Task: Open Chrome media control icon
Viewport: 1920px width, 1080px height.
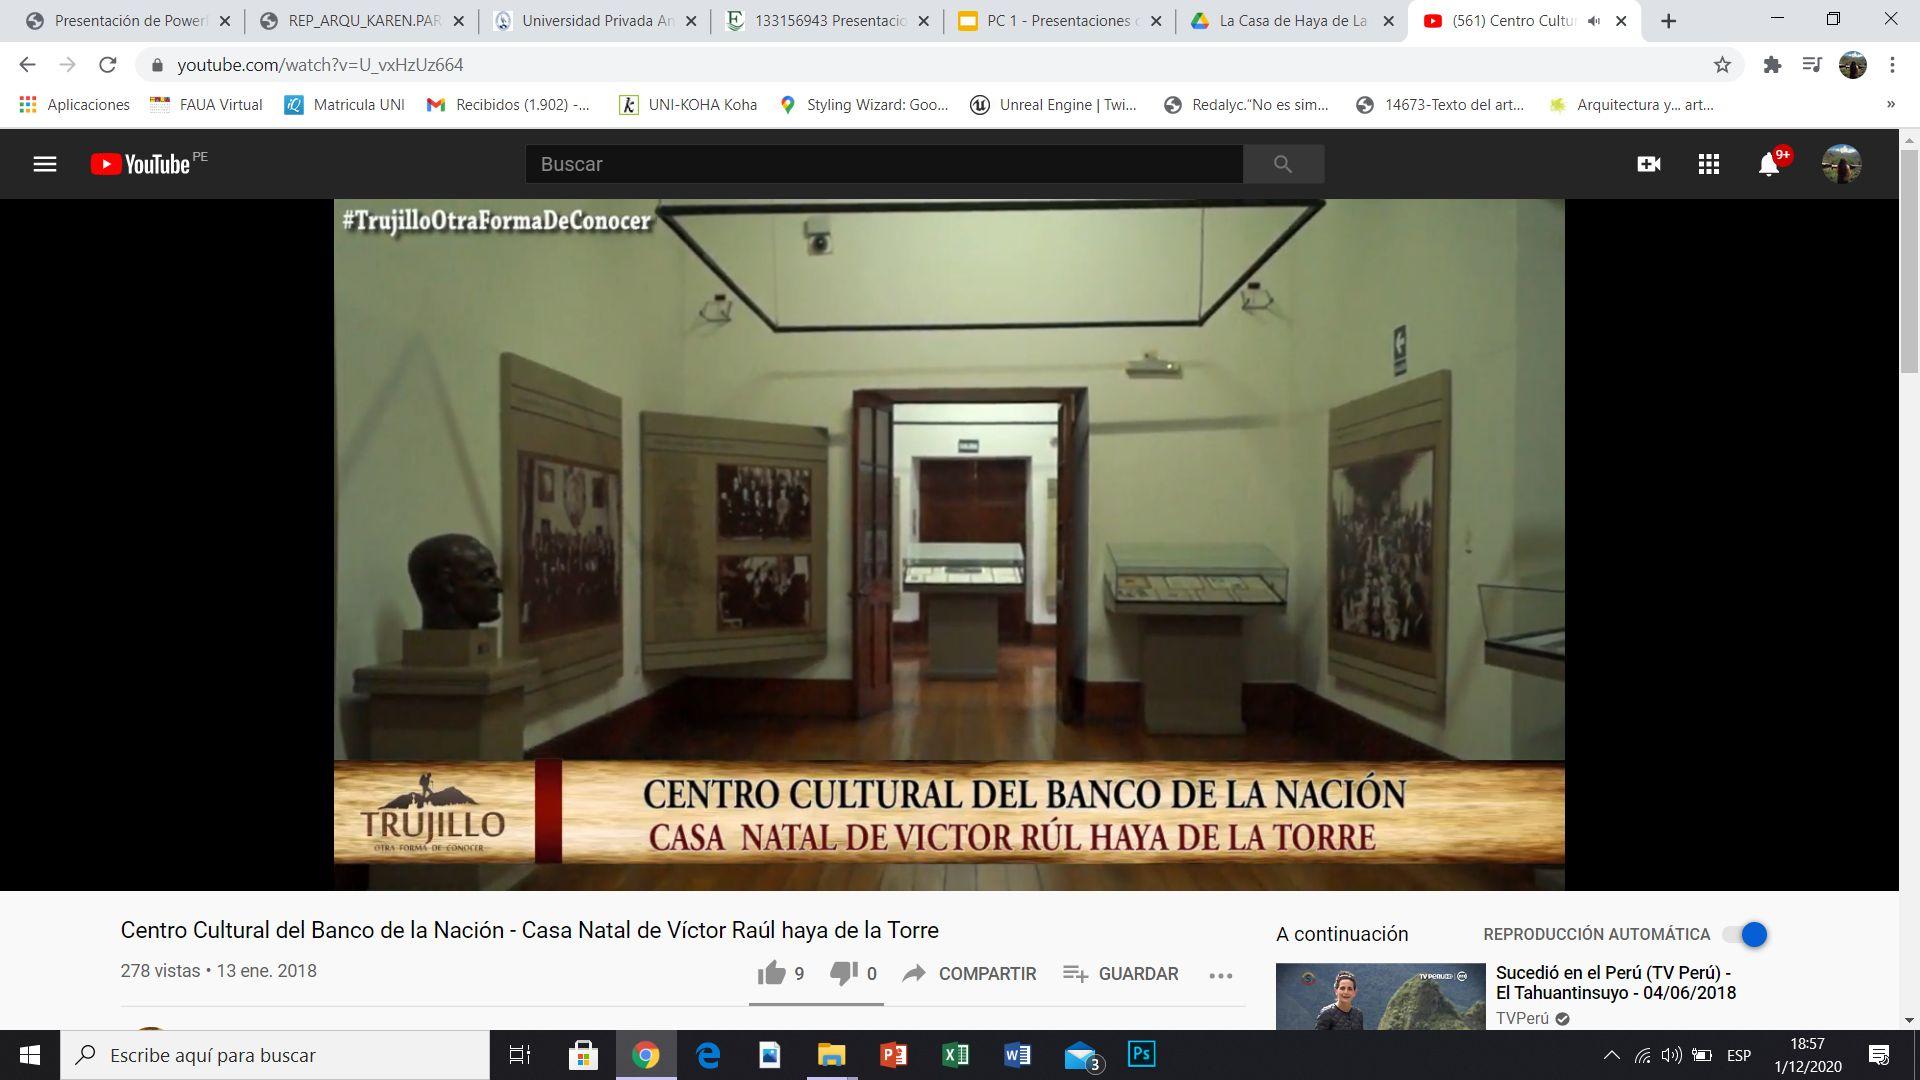Action: pyautogui.click(x=1812, y=65)
